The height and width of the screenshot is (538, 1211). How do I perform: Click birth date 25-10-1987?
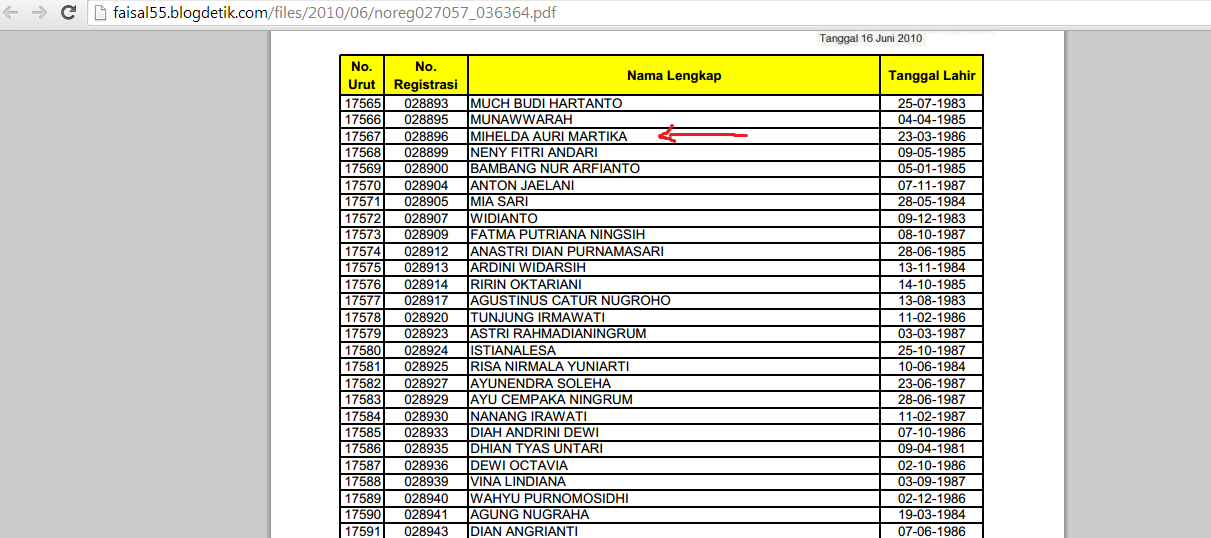click(932, 350)
